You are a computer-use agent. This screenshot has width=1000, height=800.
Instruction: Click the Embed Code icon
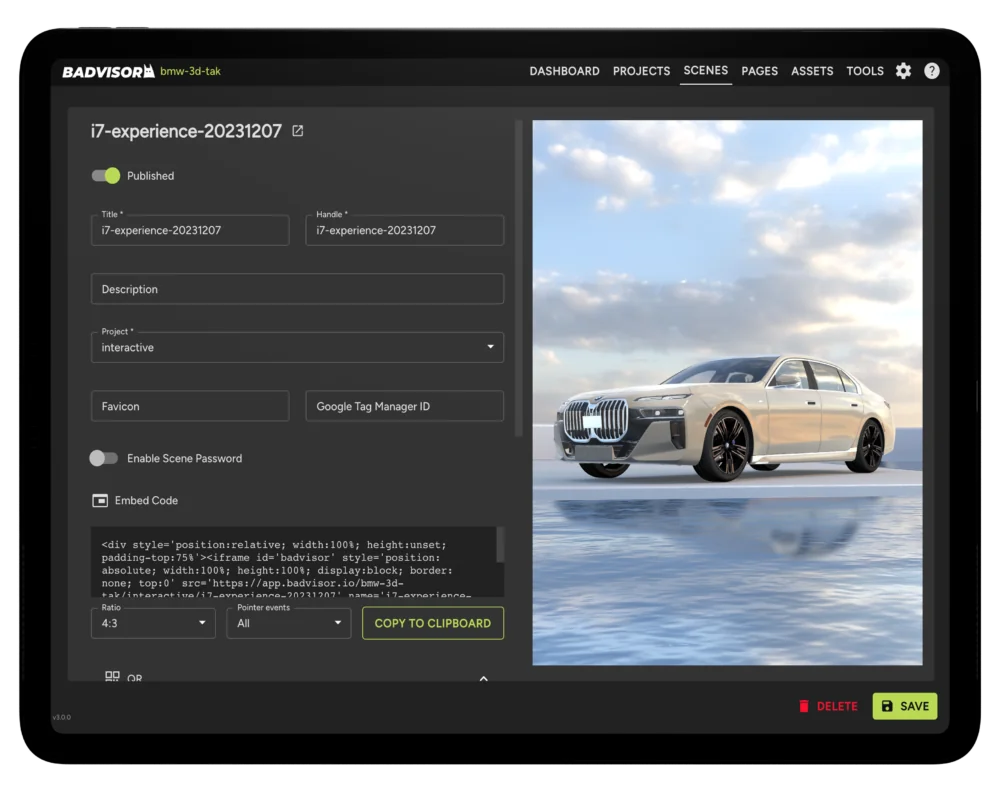click(100, 500)
